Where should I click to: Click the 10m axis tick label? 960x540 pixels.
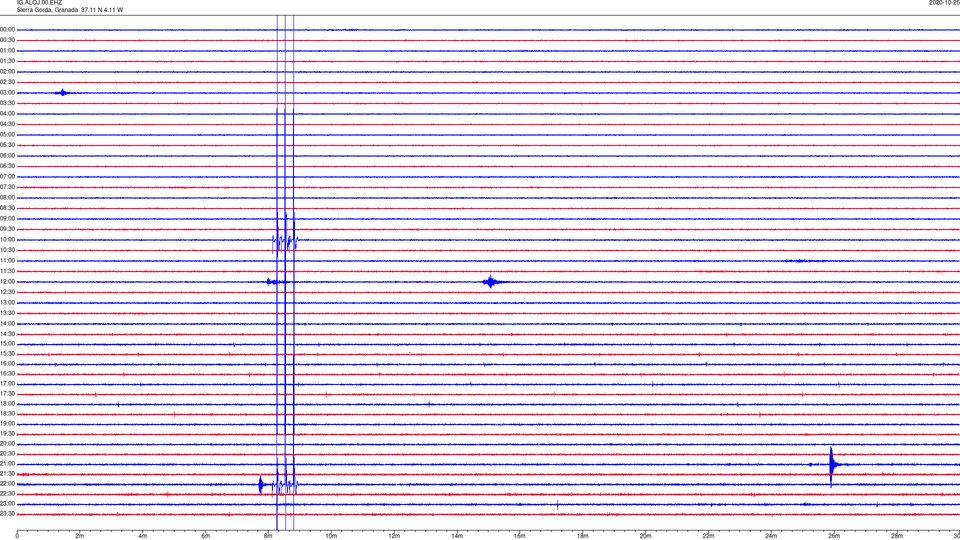tap(331, 536)
